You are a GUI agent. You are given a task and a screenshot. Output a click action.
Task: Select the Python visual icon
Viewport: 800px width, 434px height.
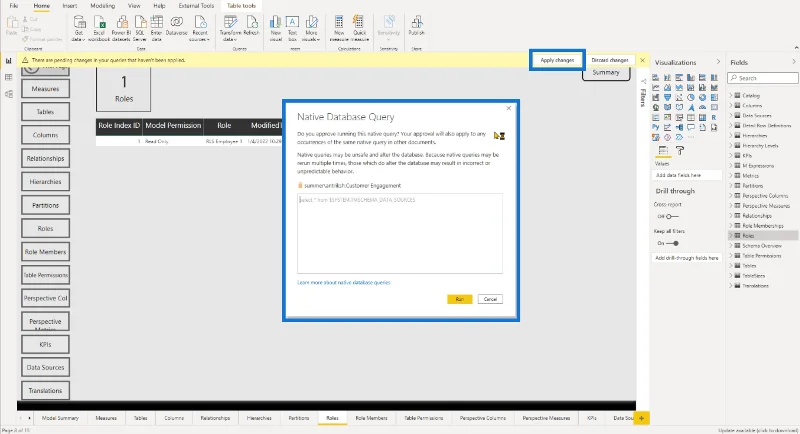click(x=656, y=127)
